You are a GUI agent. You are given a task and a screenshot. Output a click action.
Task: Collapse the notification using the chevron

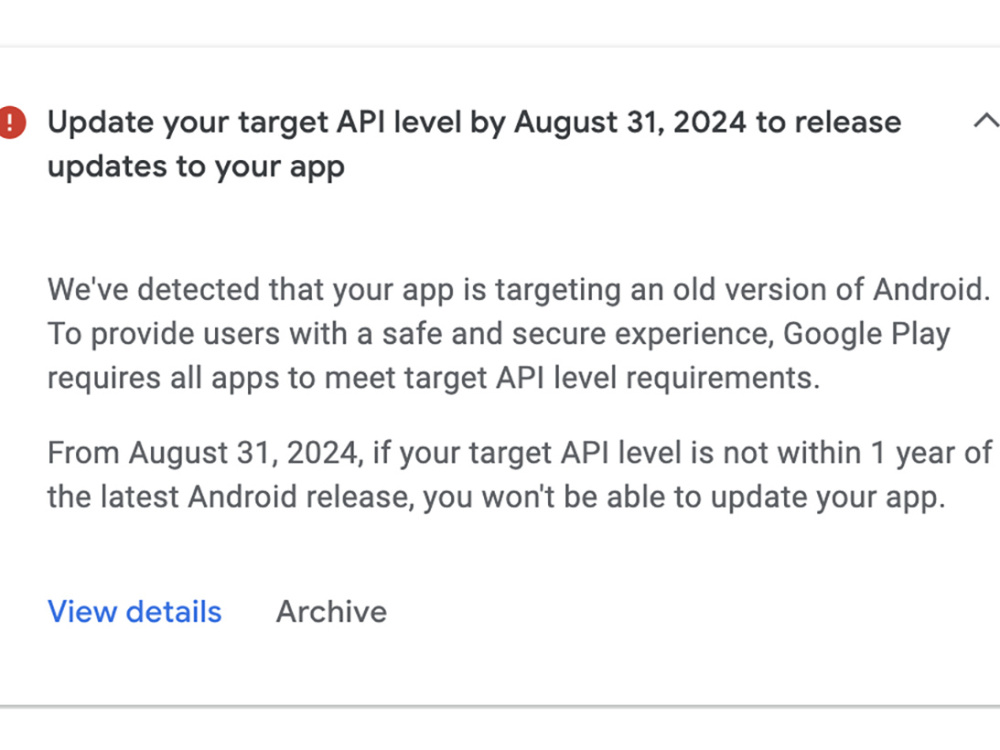pos(987,120)
